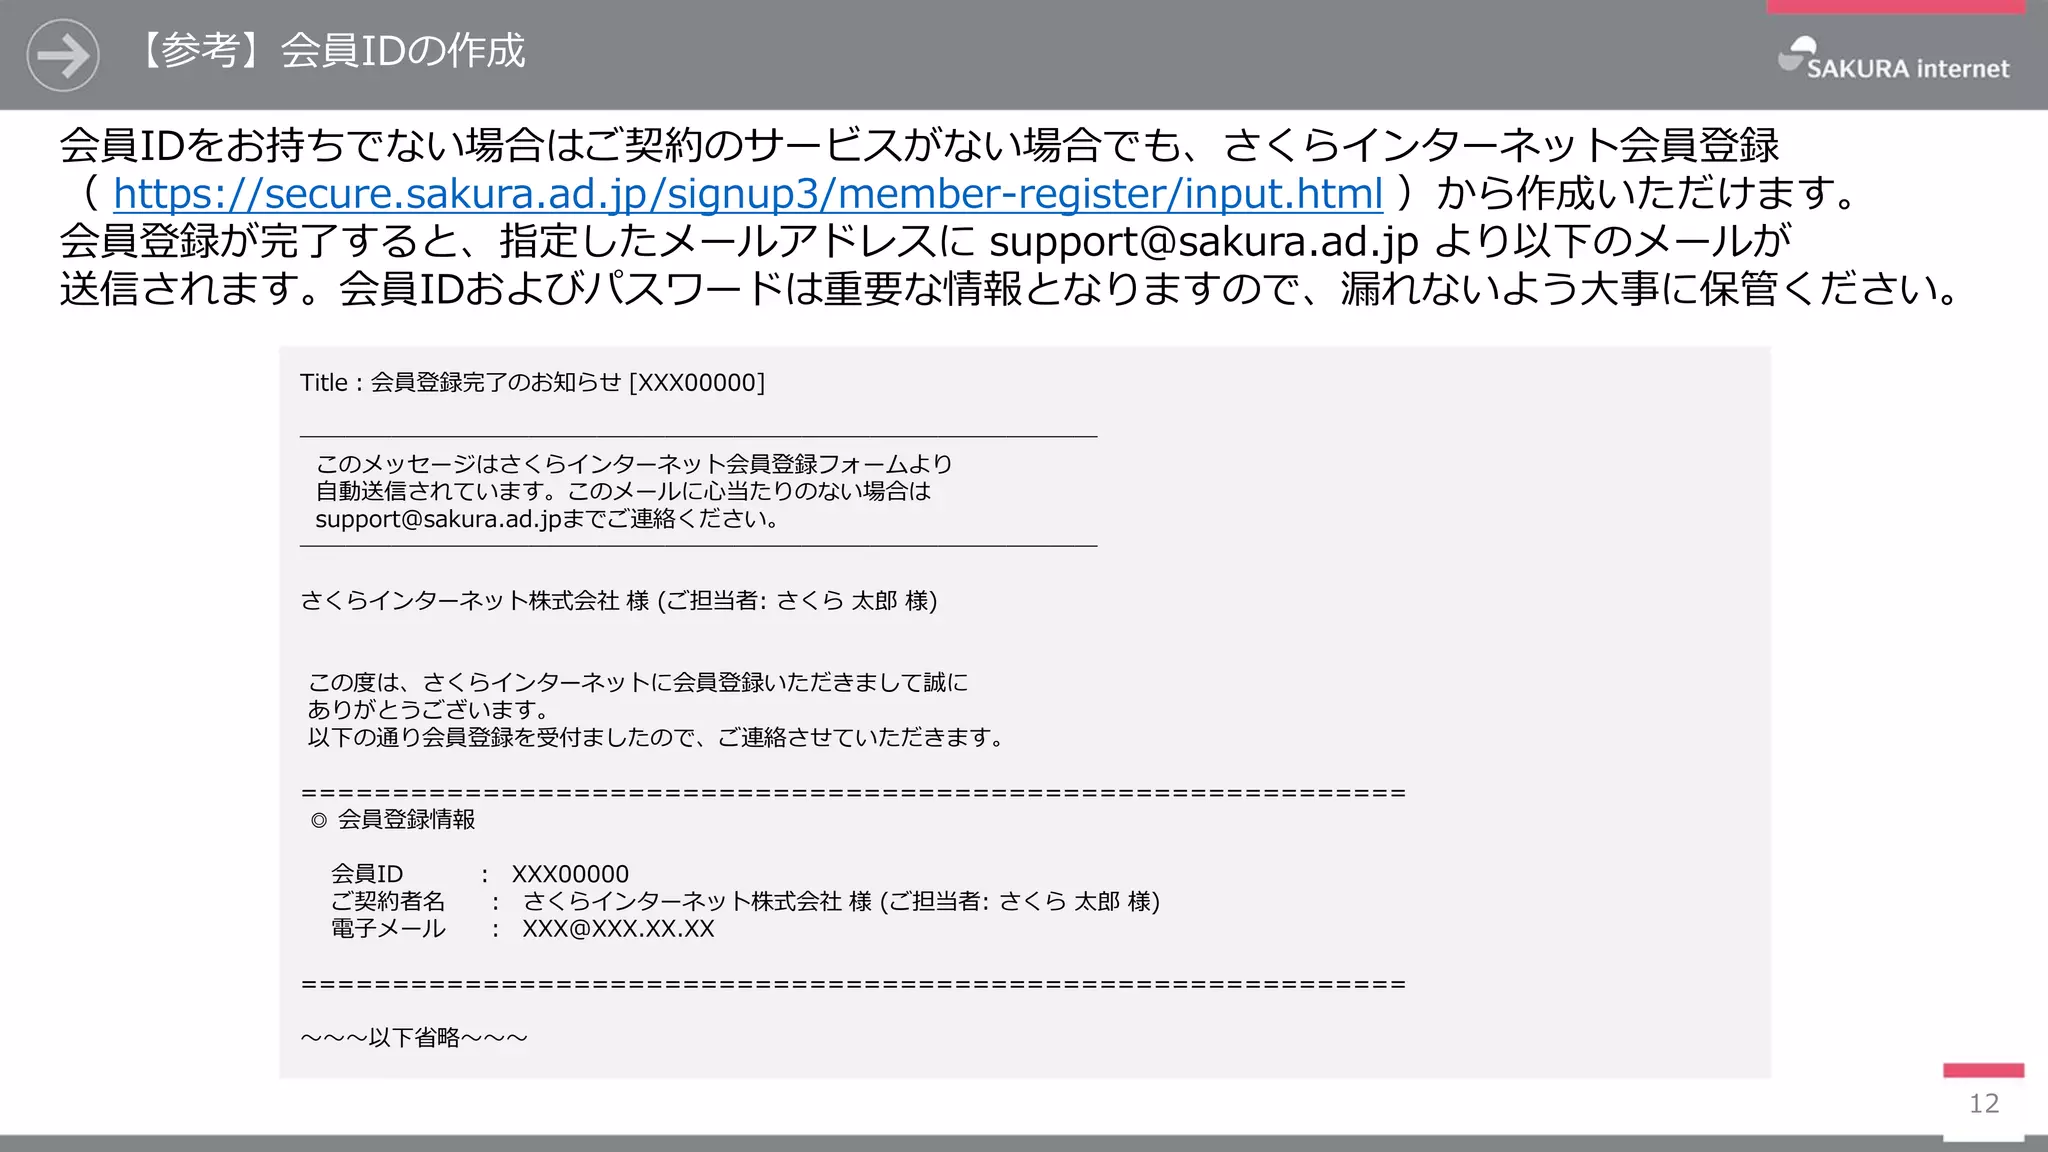Click the slide title 【参考】会員IDの作成
This screenshot has width=2048, height=1152.
pos(329,51)
